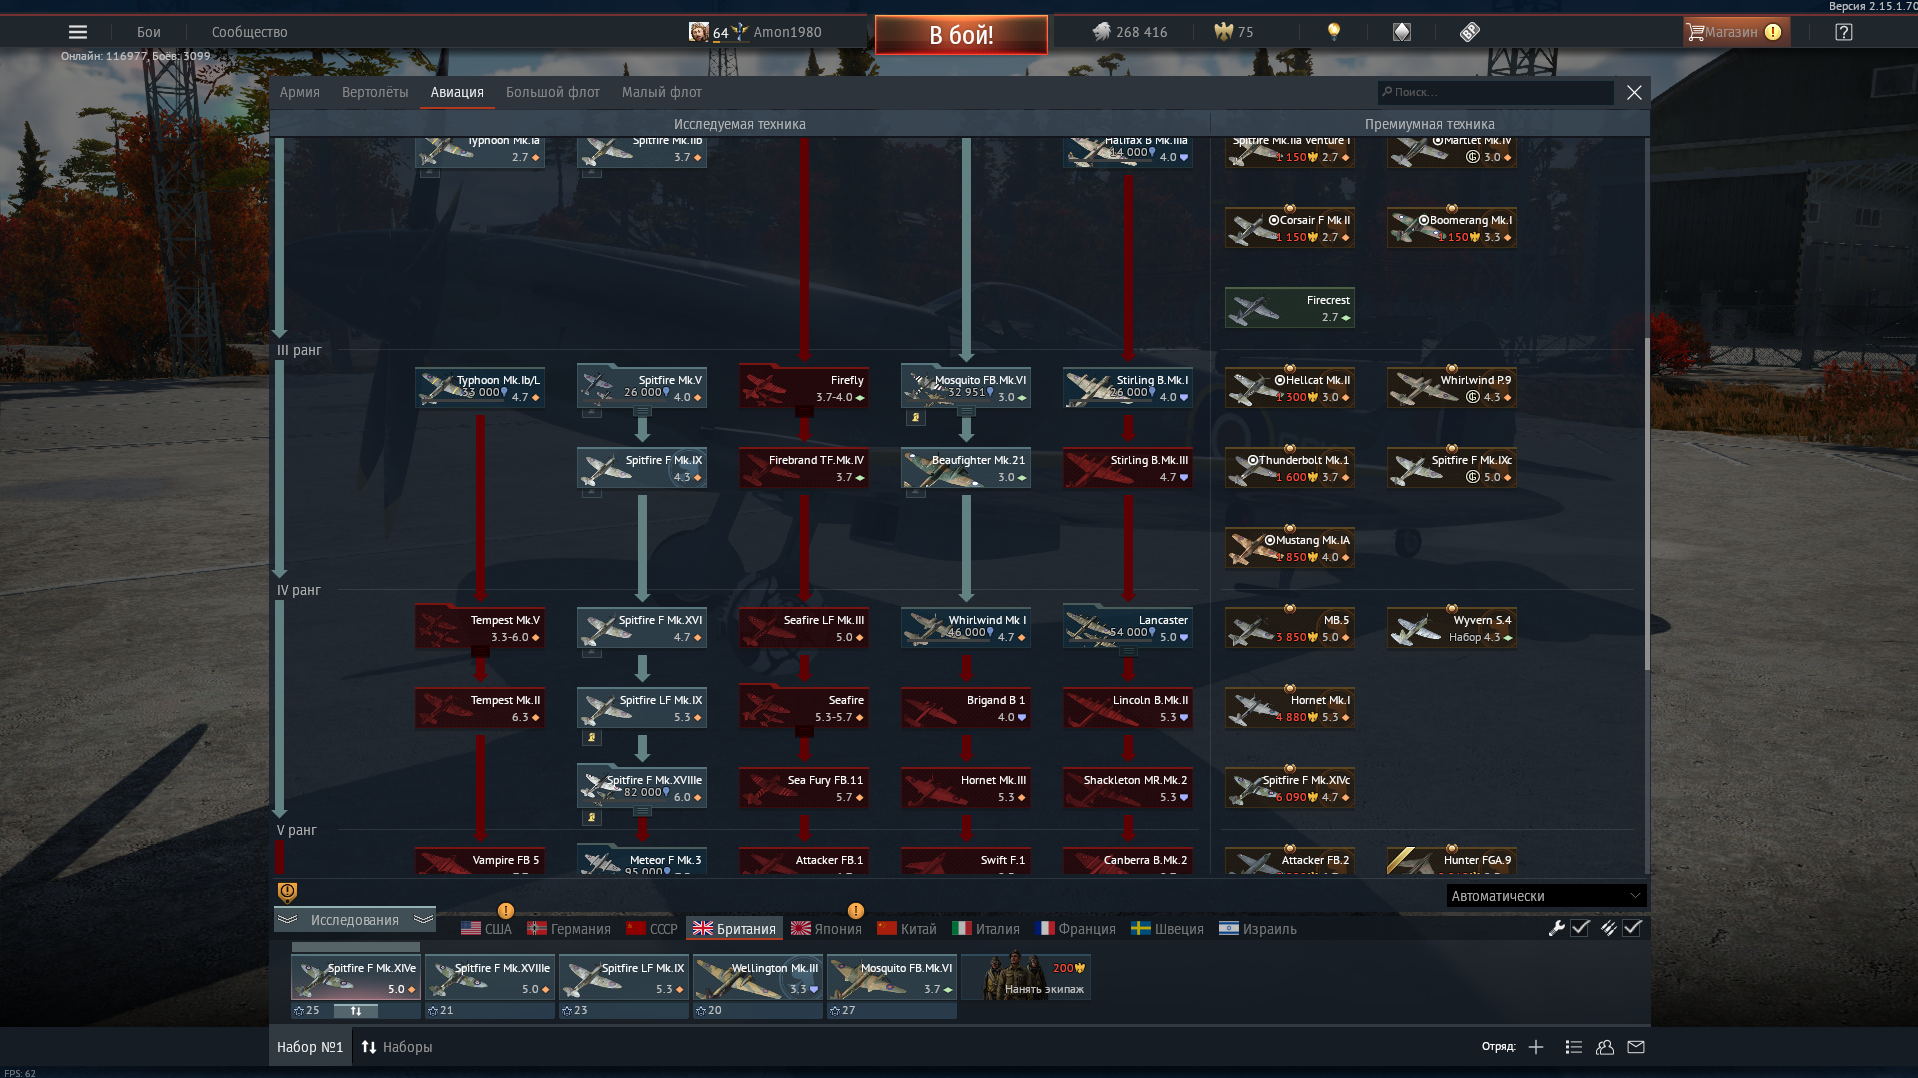
Task: Open the warbonds shop icon in the top bar
Action: pos(1402,32)
